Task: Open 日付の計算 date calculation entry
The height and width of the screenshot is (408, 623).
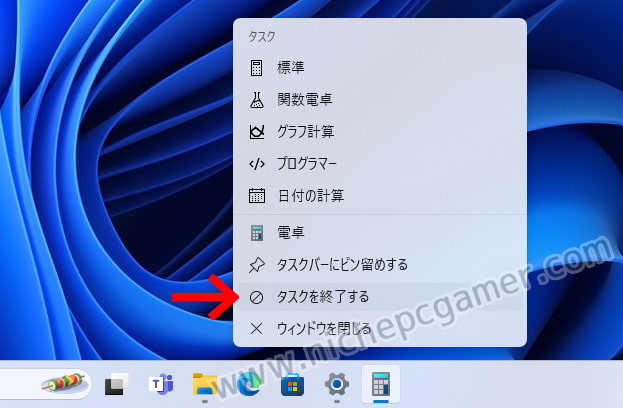Action: [380, 196]
